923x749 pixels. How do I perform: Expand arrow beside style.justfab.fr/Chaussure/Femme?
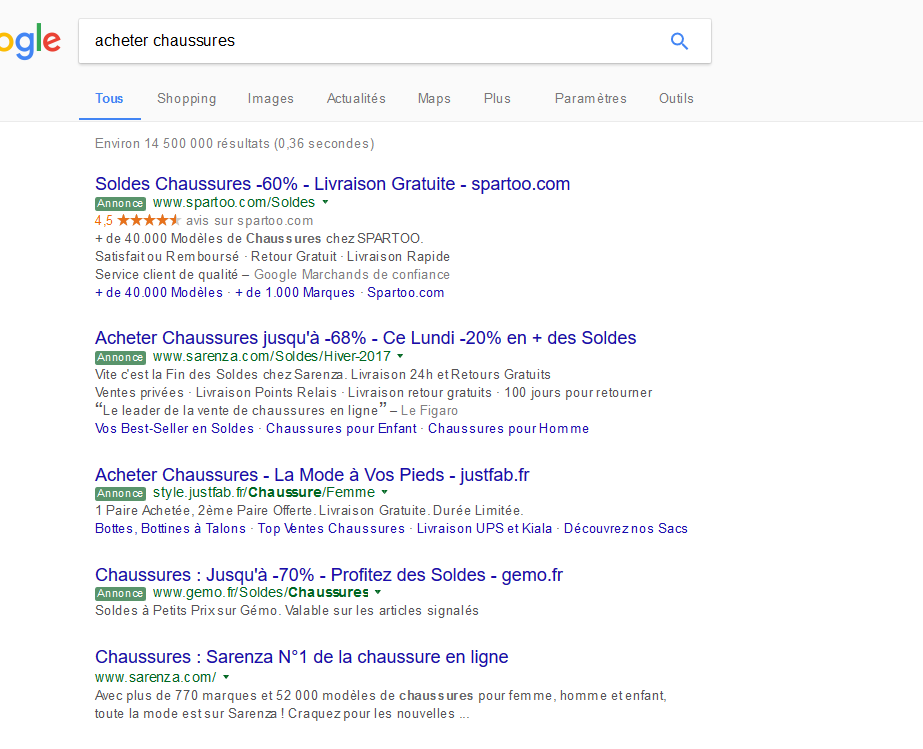[385, 492]
